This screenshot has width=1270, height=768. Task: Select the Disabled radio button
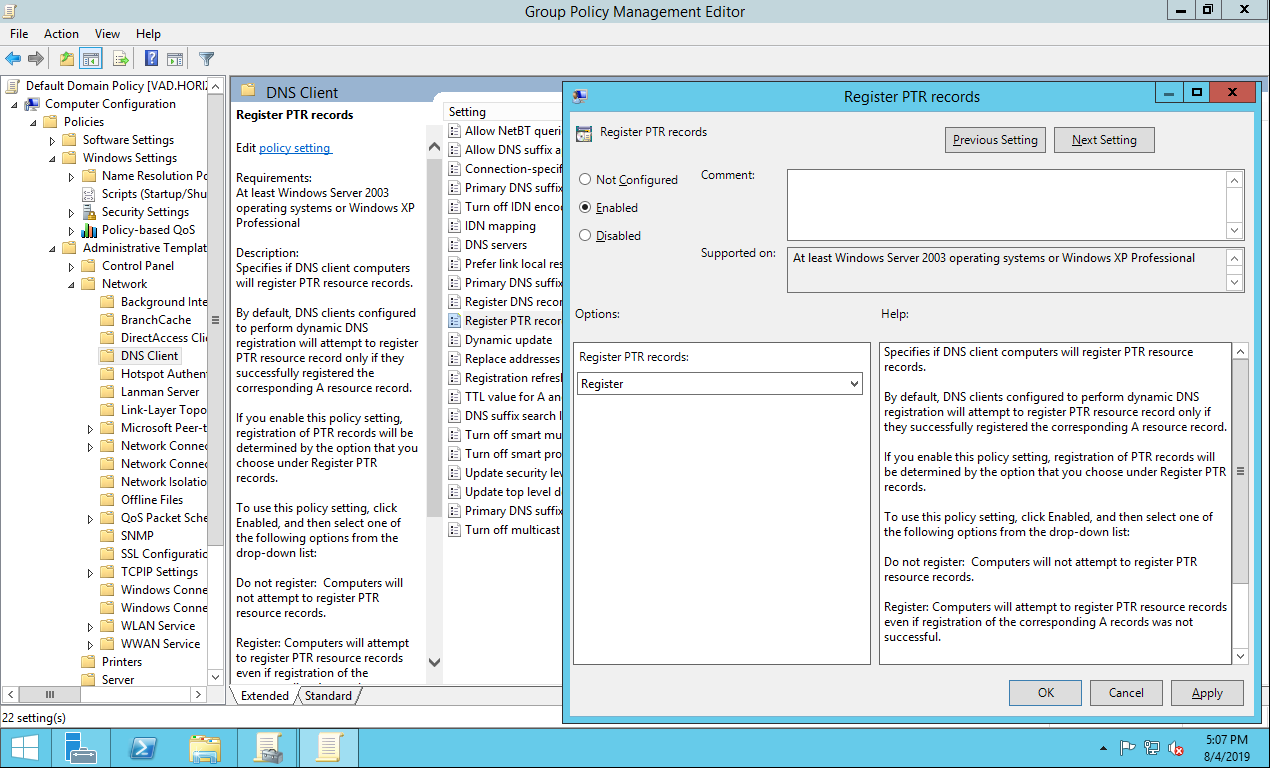(x=585, y=236)
